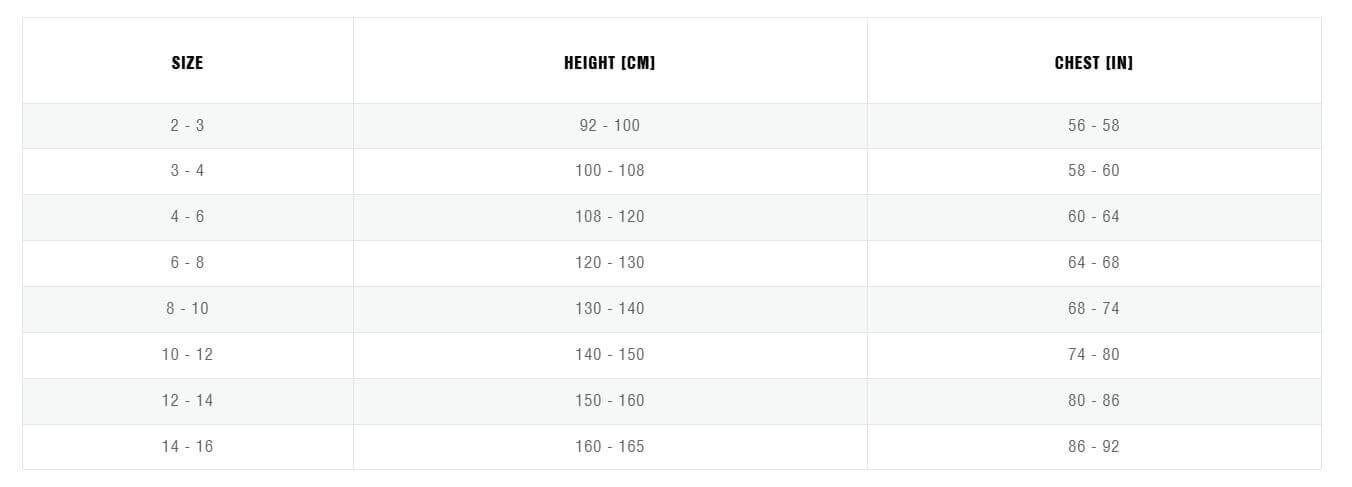The width and height of the screenshot is (1352, 487).
Task: Select size 6 - 8 cell
Action: (187, 262)
